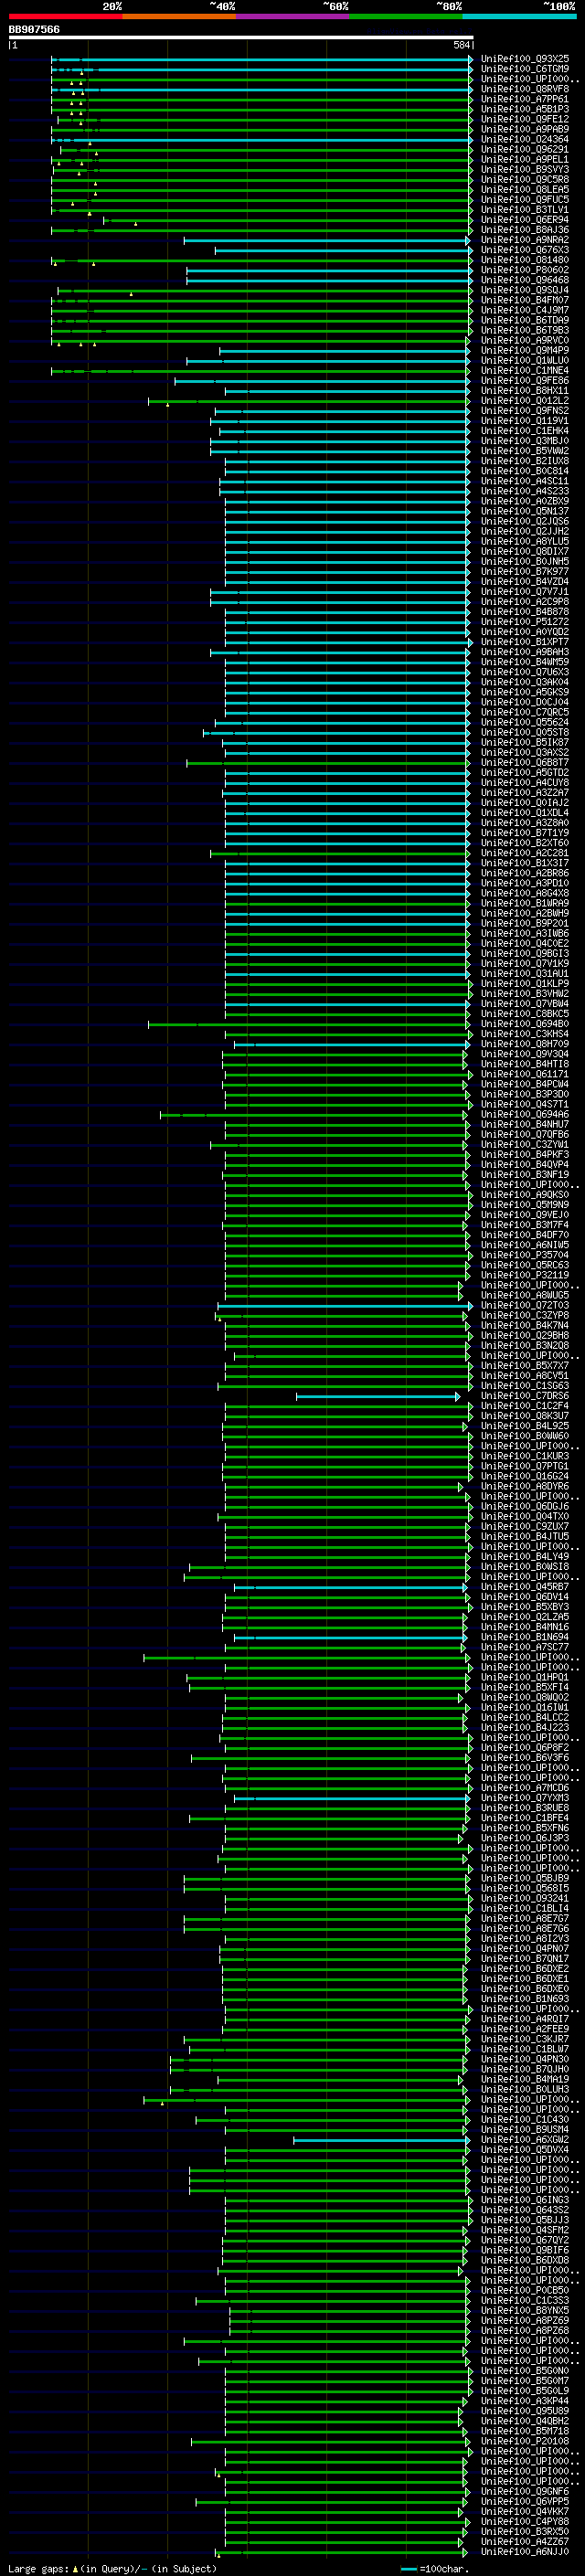The height and width of the screenshot is (2576, 585).
Task: Select hit label UniRef100_A5B1P3
Action: pyautogui.click(x=524, y=109)
